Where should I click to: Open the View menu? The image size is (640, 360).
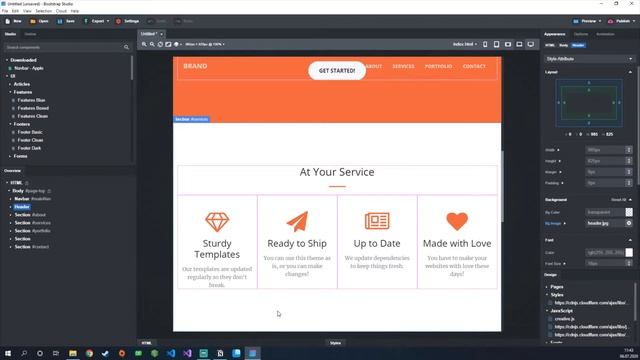point(27,11)
